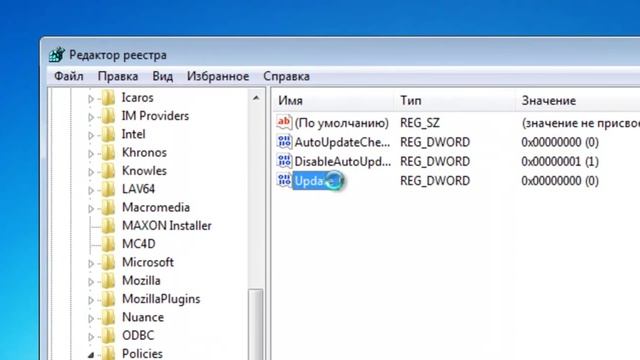
Task: Select the DisableAutoUpd... value name
Action: point(342,161)
